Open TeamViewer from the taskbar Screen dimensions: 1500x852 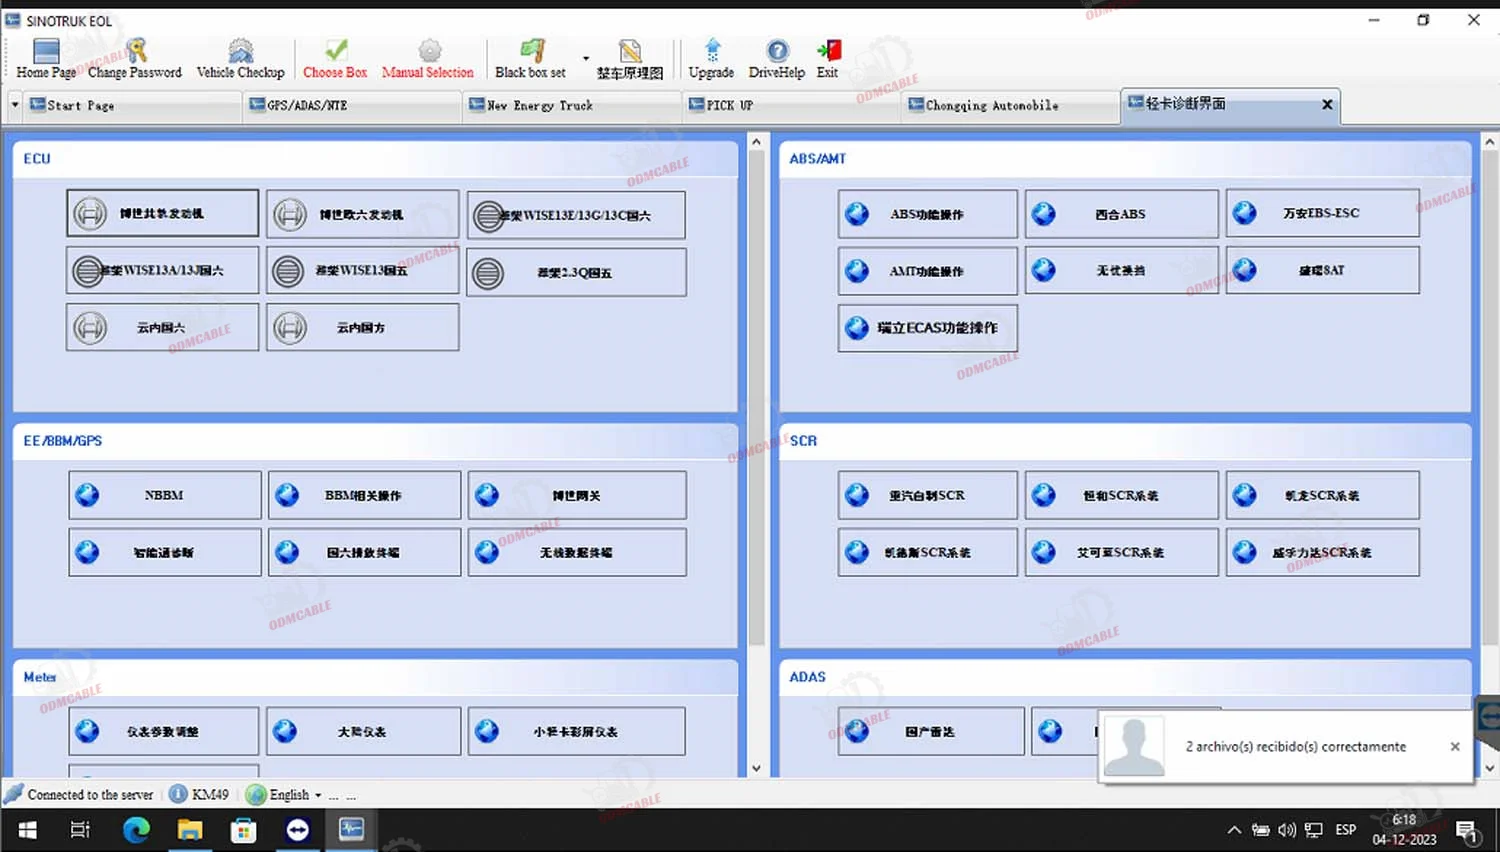tap(298, 829)
